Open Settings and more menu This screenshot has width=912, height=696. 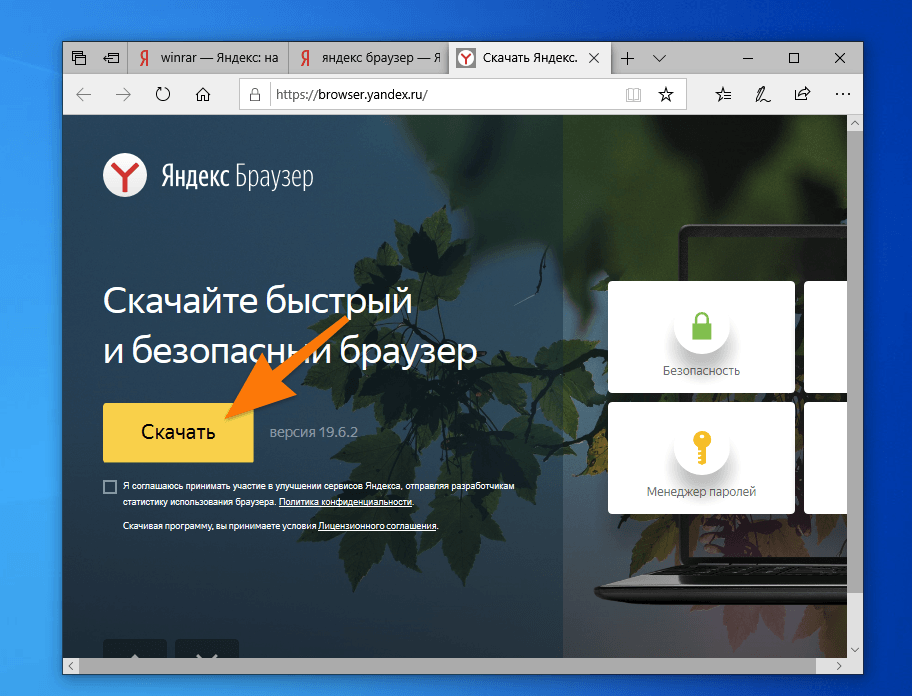842,94
